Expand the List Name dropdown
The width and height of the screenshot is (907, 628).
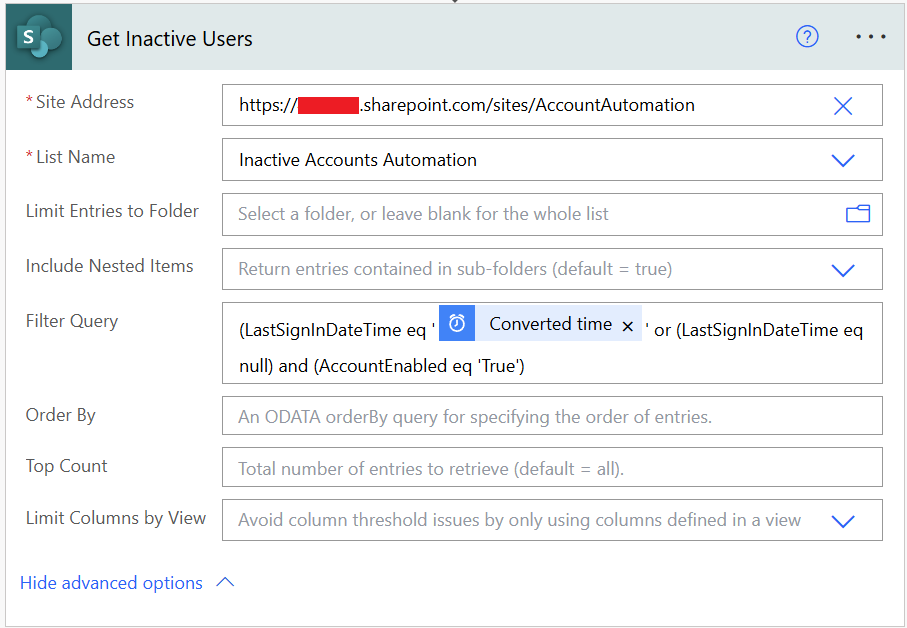point(843,160)
